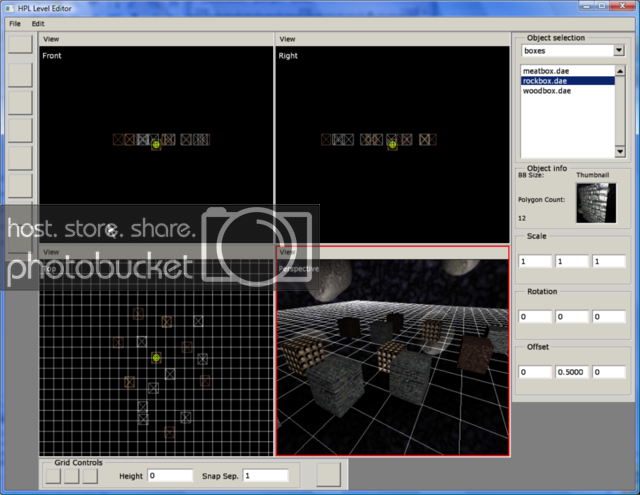Expand the 'boxes' object category dropdown
Image resolution: width=640 pixels, height=495 pixels.
click(618, 50)
